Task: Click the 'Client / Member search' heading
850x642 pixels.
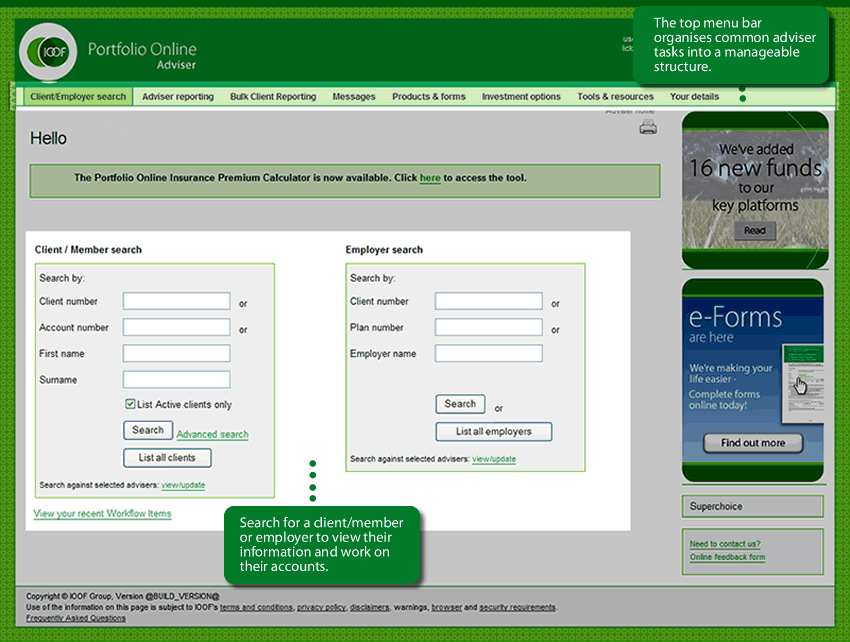Action: (x=88, y=249)
